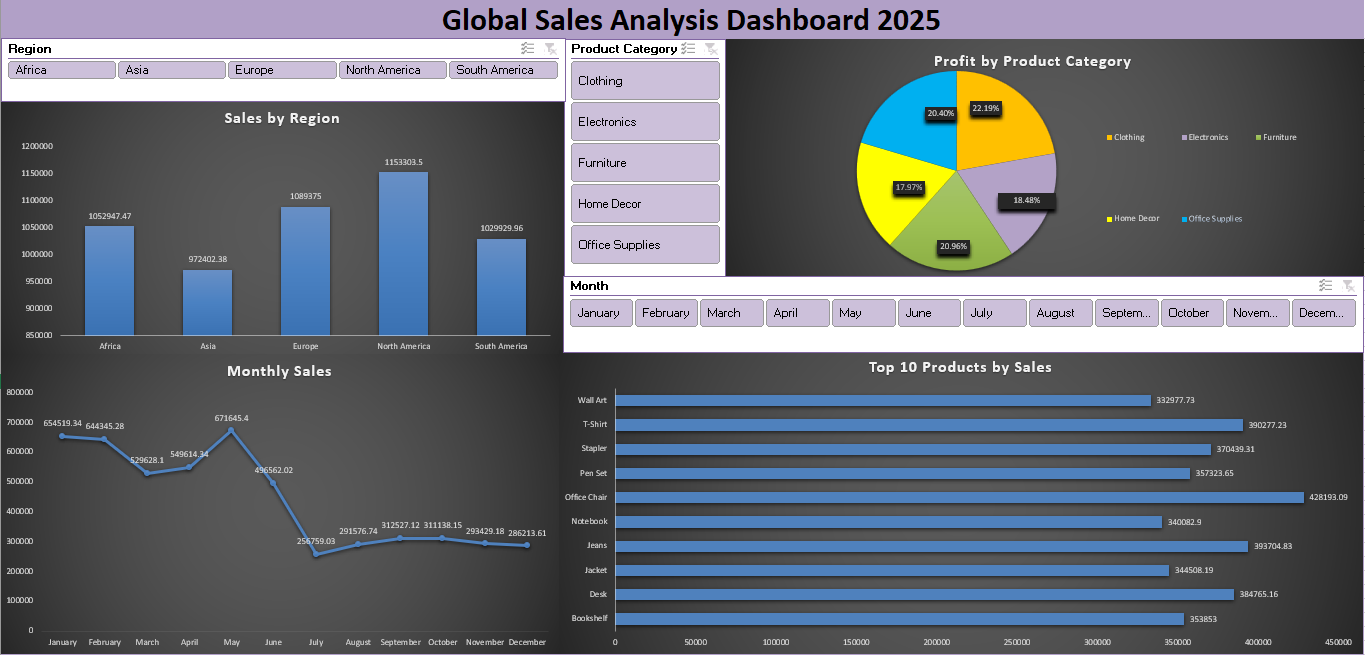
Task: Click the Office Chair bar in Top 10 chart
Action: click(x=958, y=497)
